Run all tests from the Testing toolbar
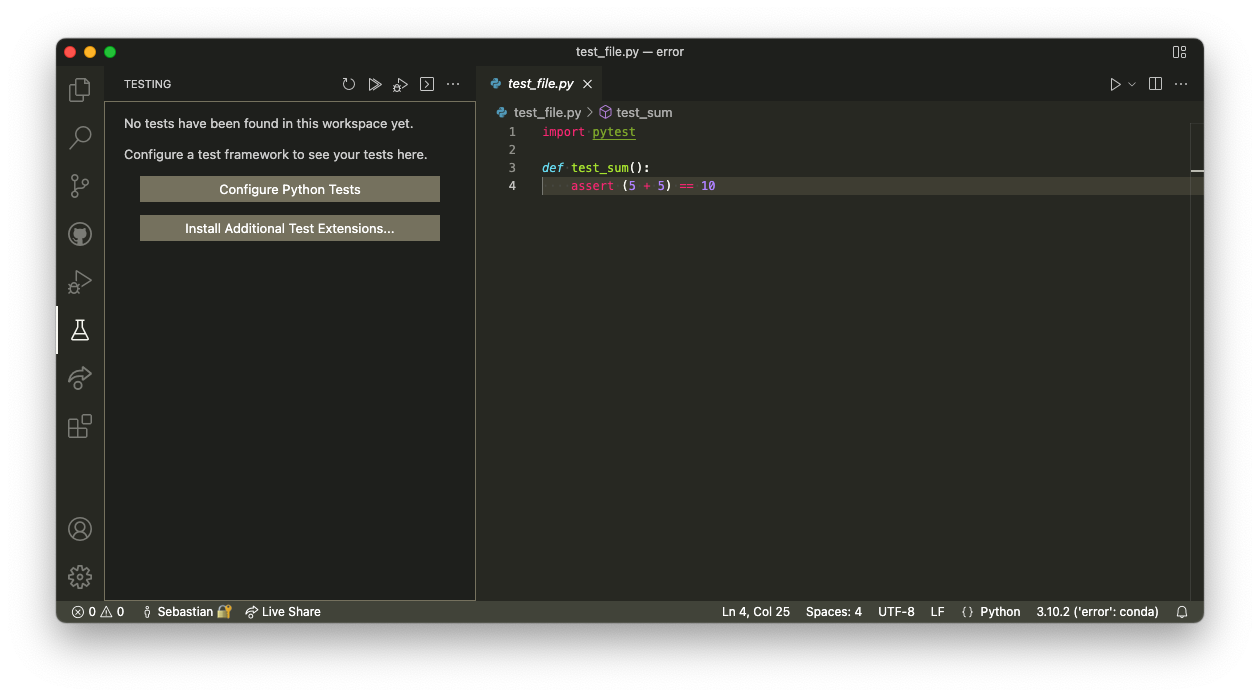The image size is (1260, 697). [x=374, y=84]
